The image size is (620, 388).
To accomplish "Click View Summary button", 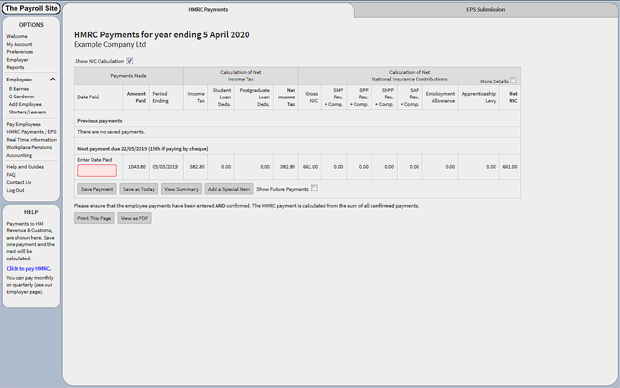I will (181, 189).
